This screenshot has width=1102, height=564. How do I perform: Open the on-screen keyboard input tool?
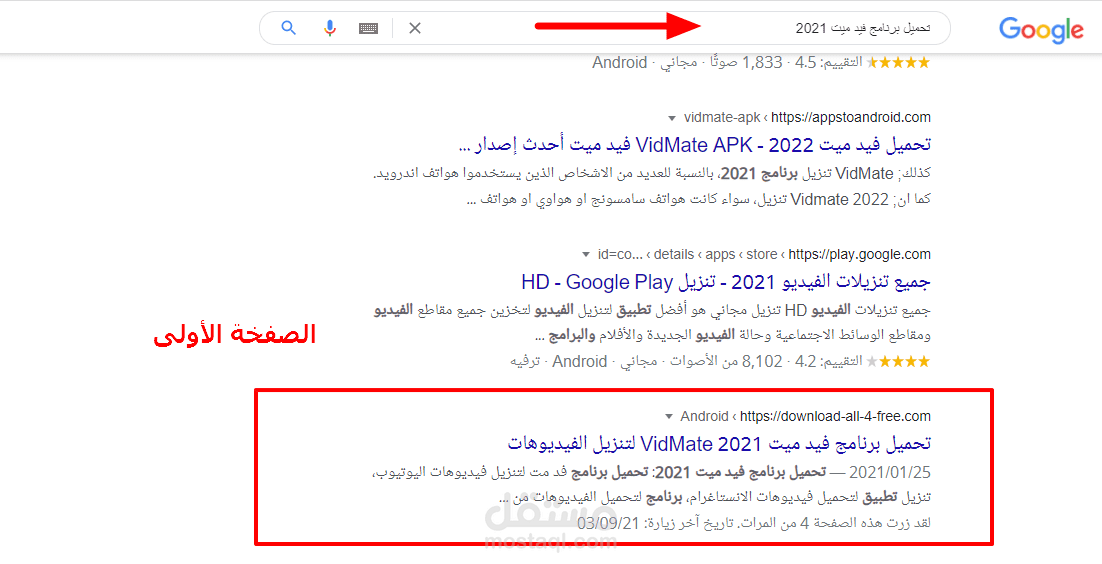368,28
